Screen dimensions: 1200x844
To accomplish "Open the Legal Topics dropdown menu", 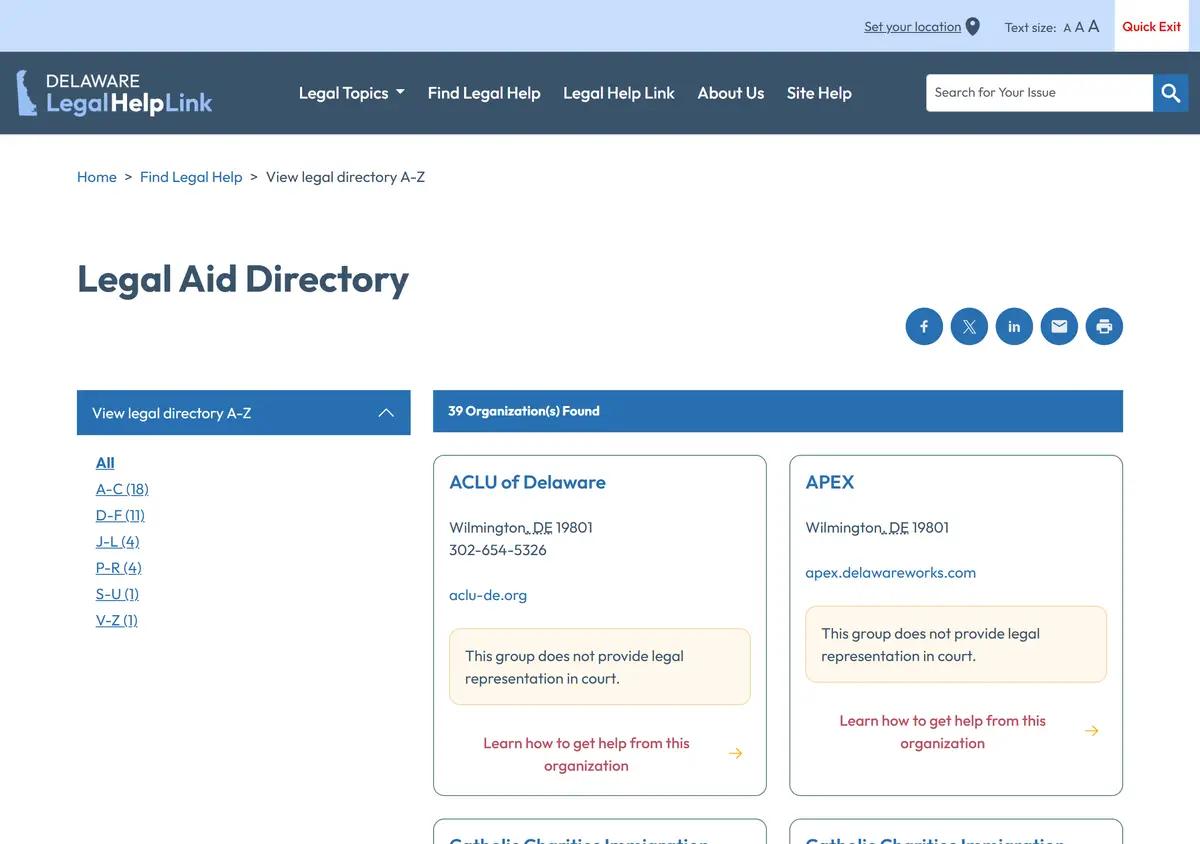I will point(352,93).
